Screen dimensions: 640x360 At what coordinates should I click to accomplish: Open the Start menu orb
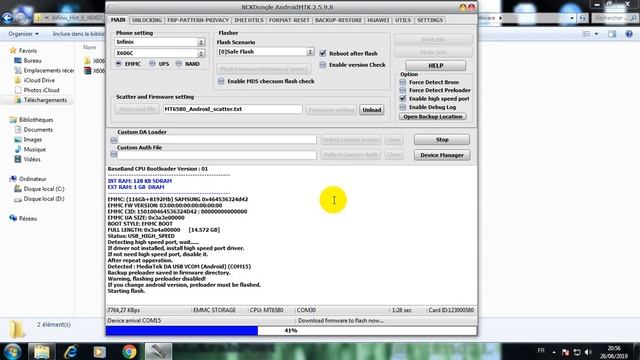pos(12,351)
